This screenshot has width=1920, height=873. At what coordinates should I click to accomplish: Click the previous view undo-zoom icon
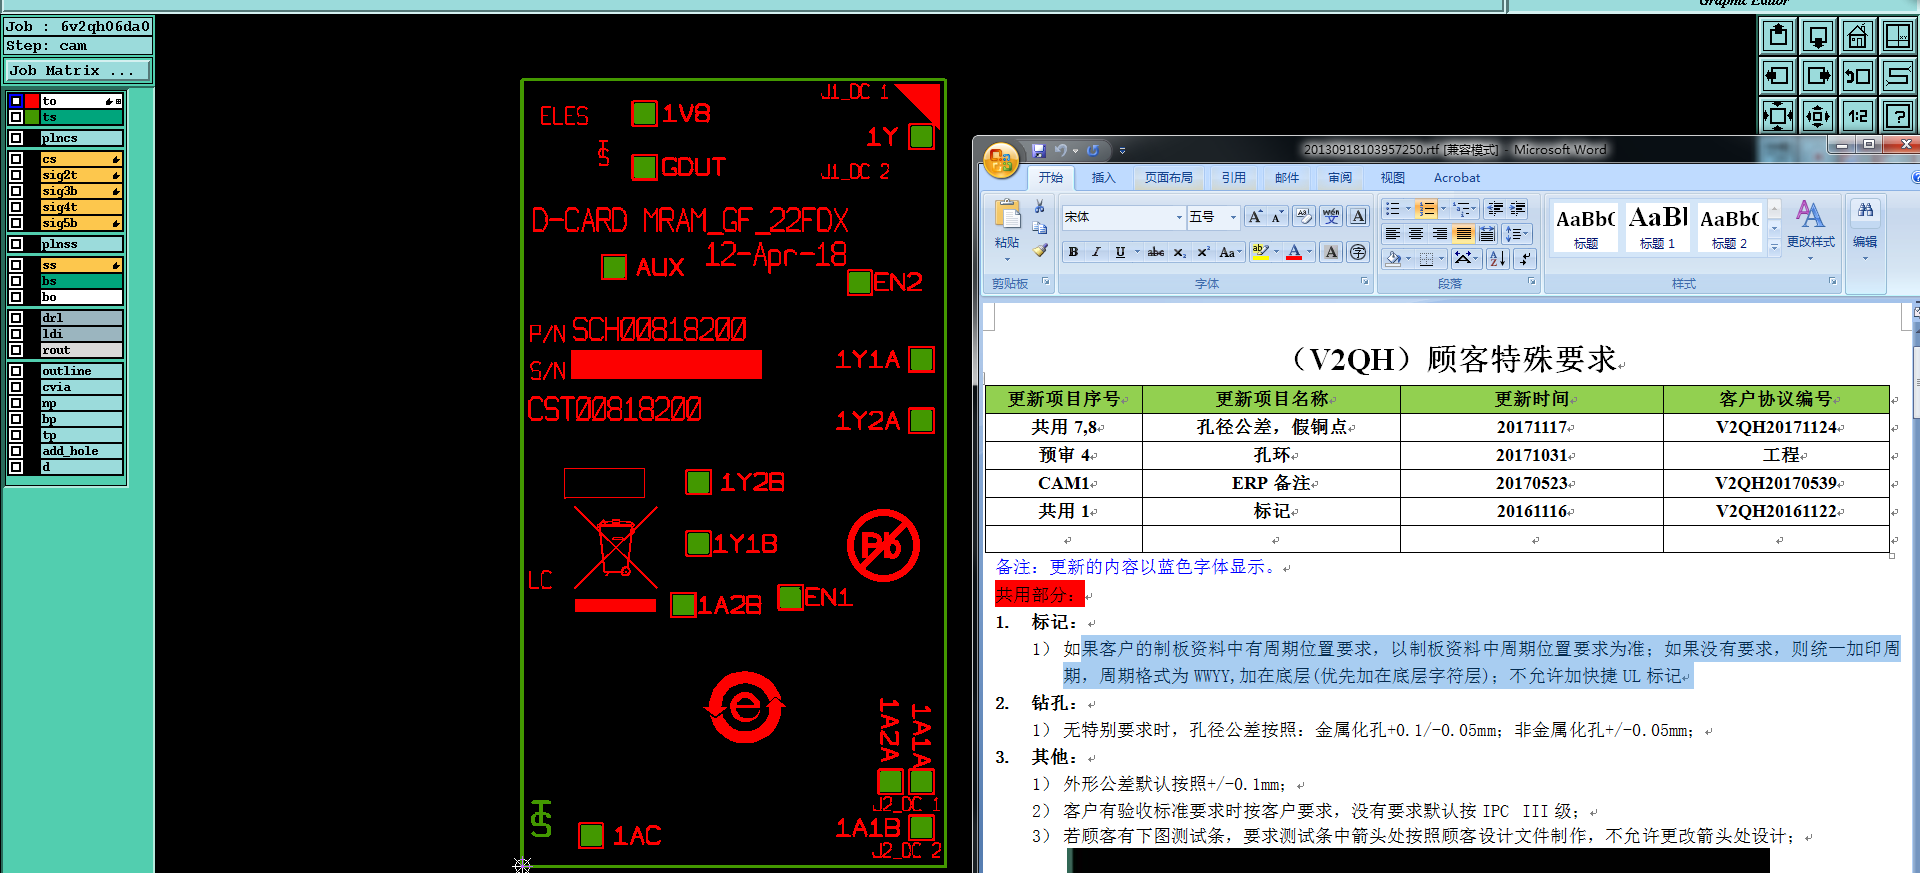pyautogui.click(x=1857, y=76)
